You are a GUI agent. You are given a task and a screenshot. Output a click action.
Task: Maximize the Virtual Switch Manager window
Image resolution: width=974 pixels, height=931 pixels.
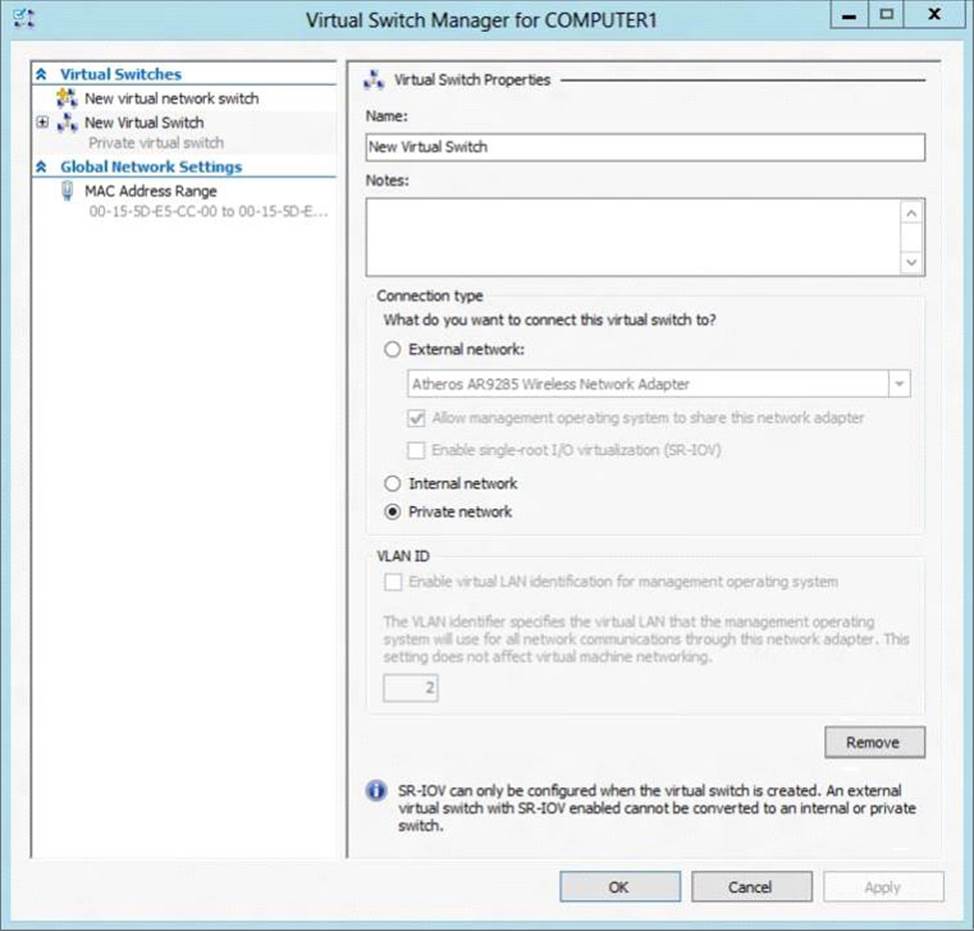[x=886, y=15]
